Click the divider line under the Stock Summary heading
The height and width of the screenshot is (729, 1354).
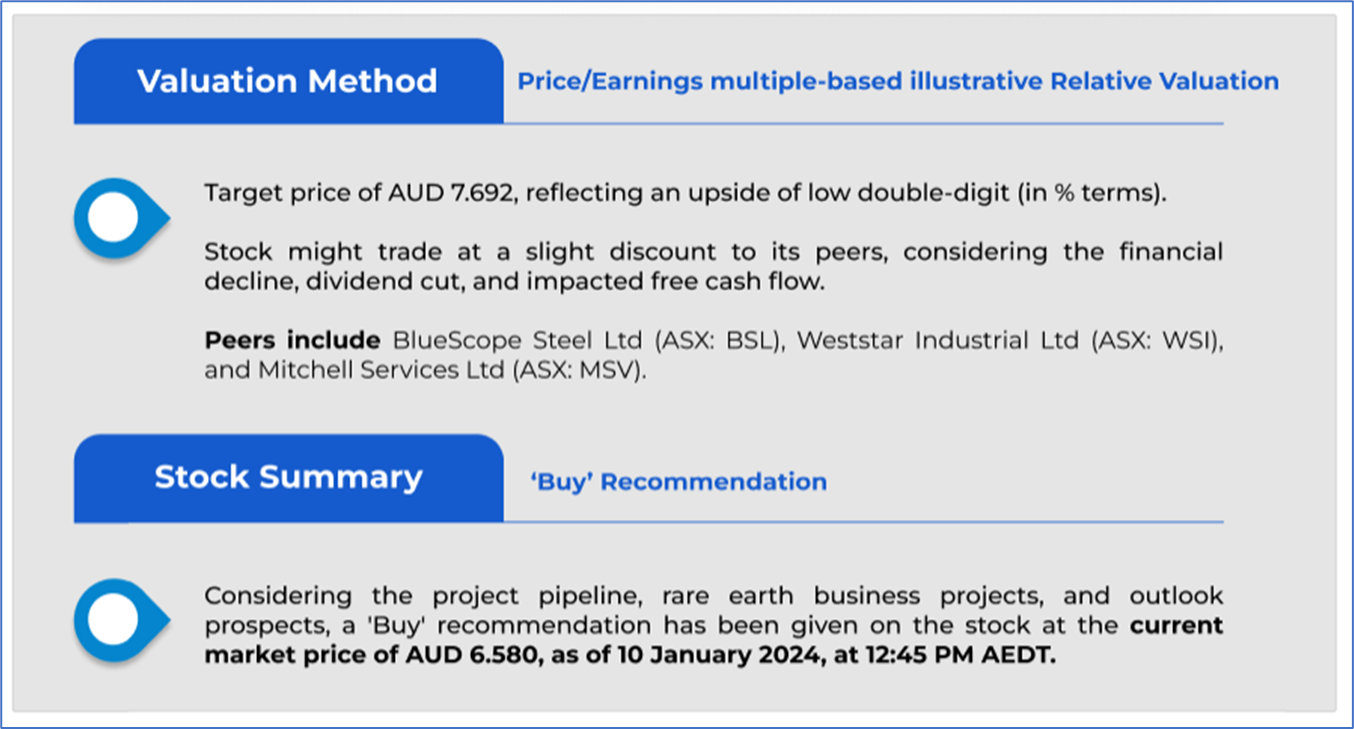pos(862,522)
